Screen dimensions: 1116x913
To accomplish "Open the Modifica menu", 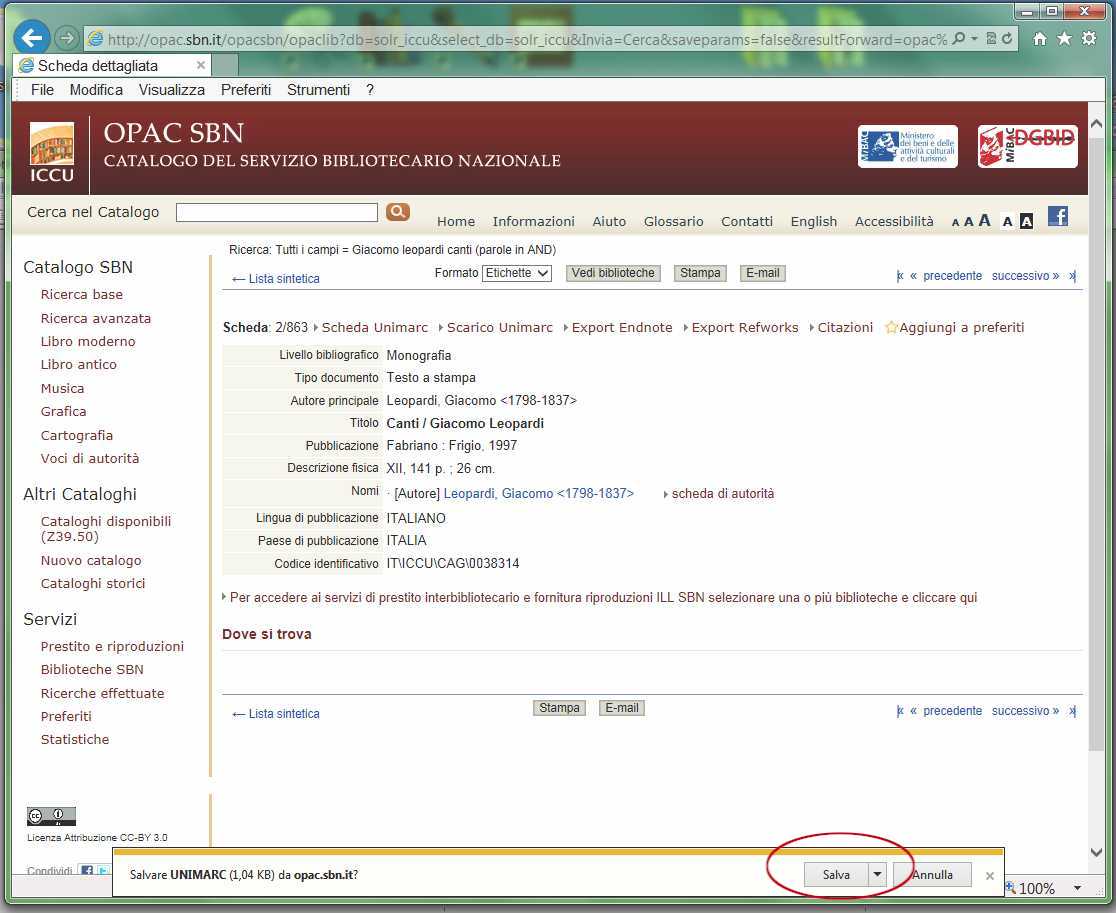I will [96, 90].
